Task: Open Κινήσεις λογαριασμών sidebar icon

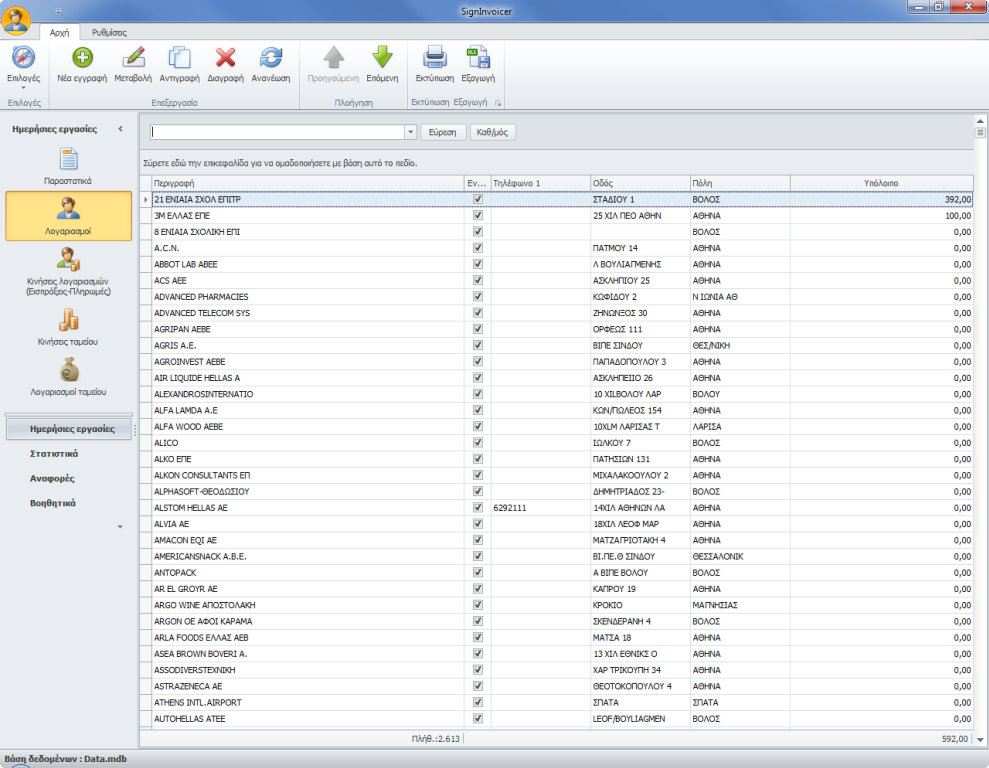Action: tap(68, 259)
